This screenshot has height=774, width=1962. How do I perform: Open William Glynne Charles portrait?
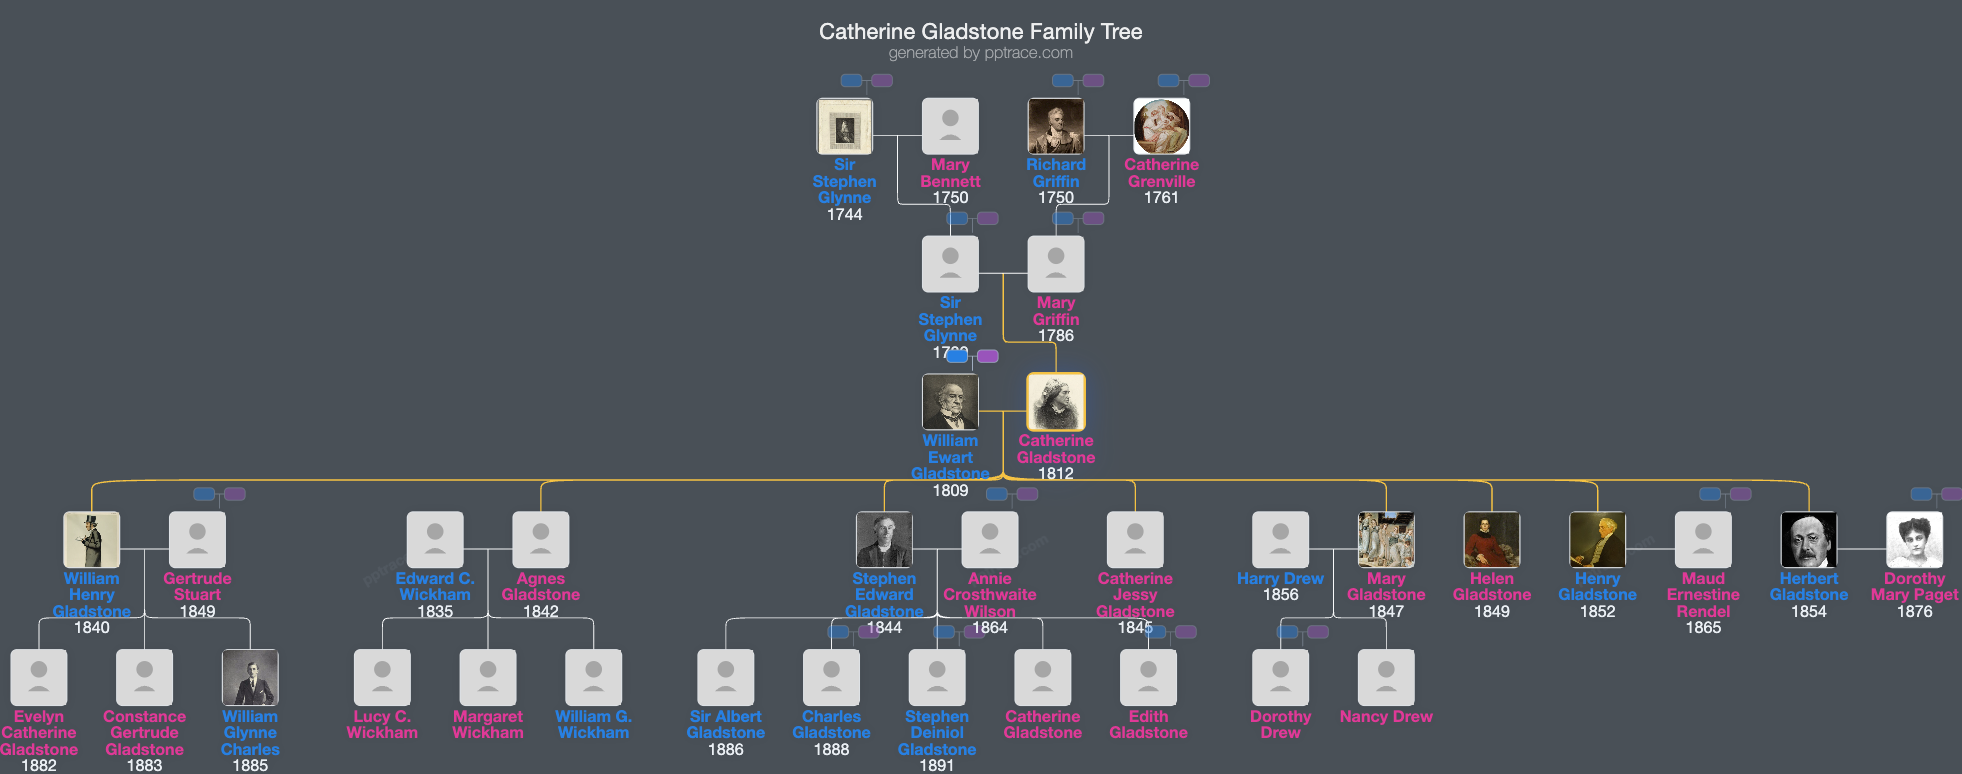tap(250, 678)
